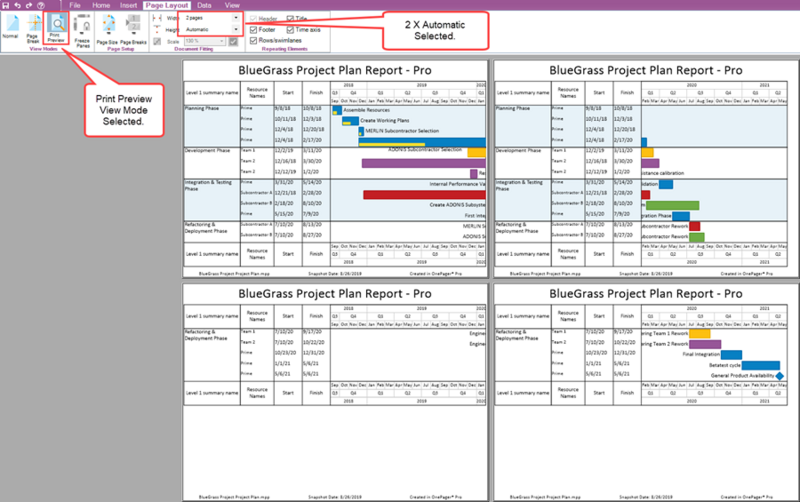Image resolution: width=800 pixels, height=502 pixels.
Task: Switch to the Insert ribbon tab
Action: click(129, 5)
